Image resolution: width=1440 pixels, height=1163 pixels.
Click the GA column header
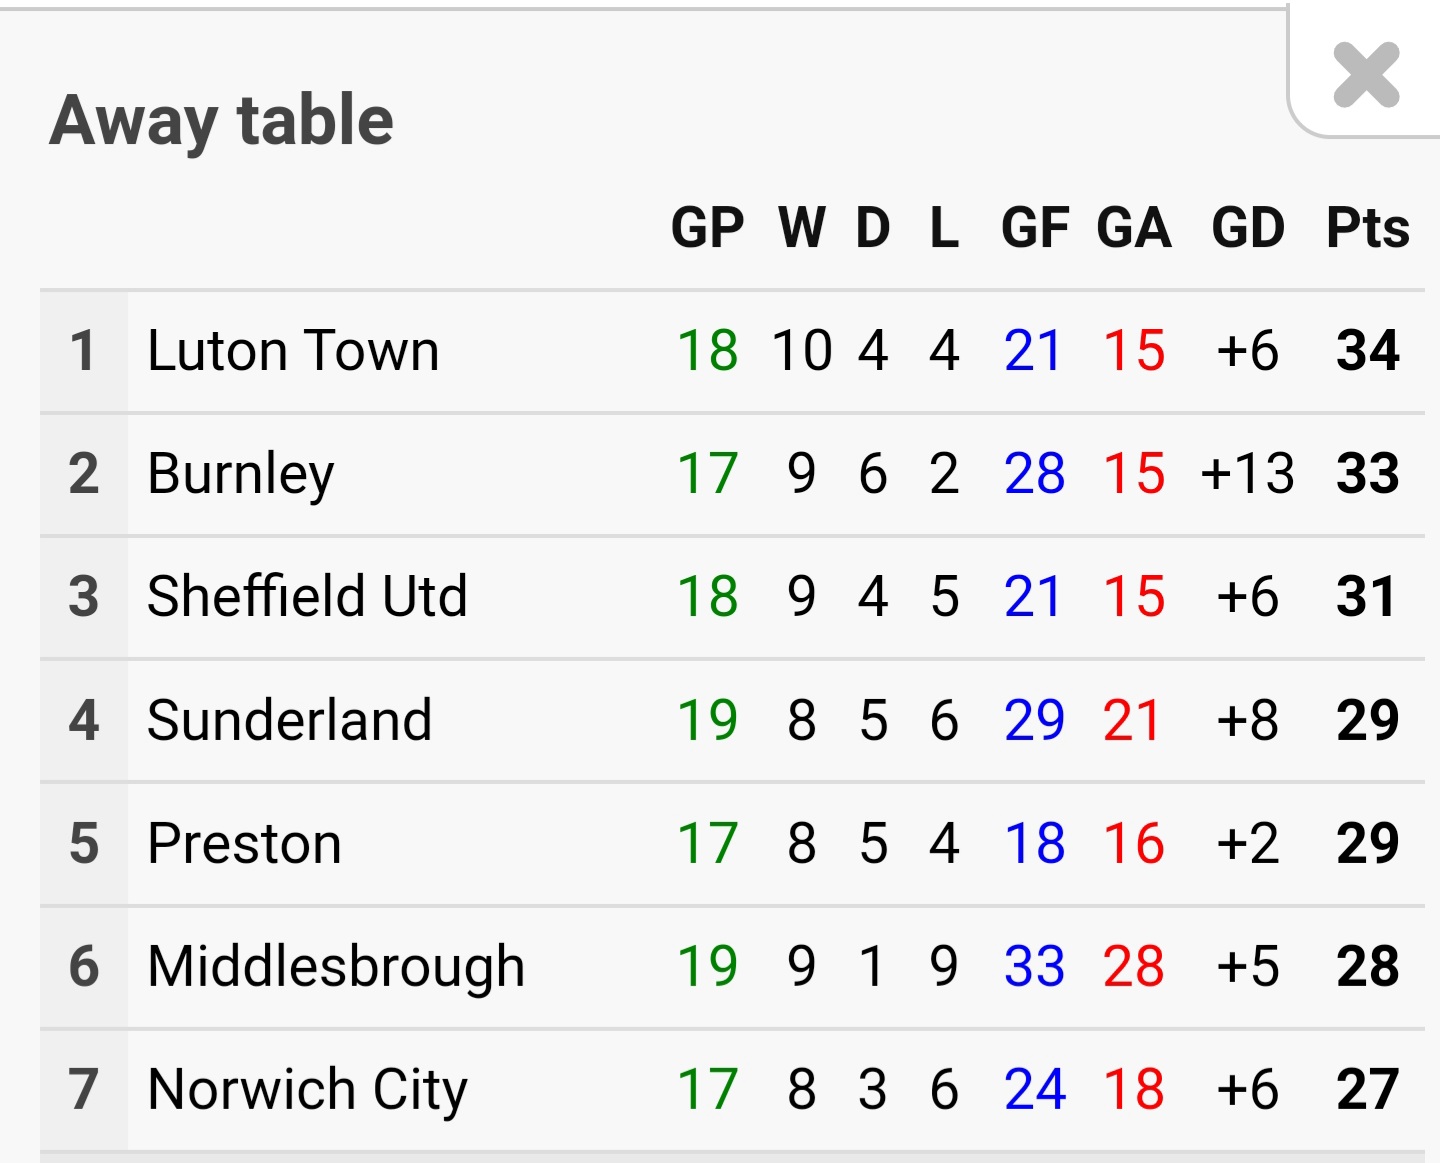[1134, 228]
